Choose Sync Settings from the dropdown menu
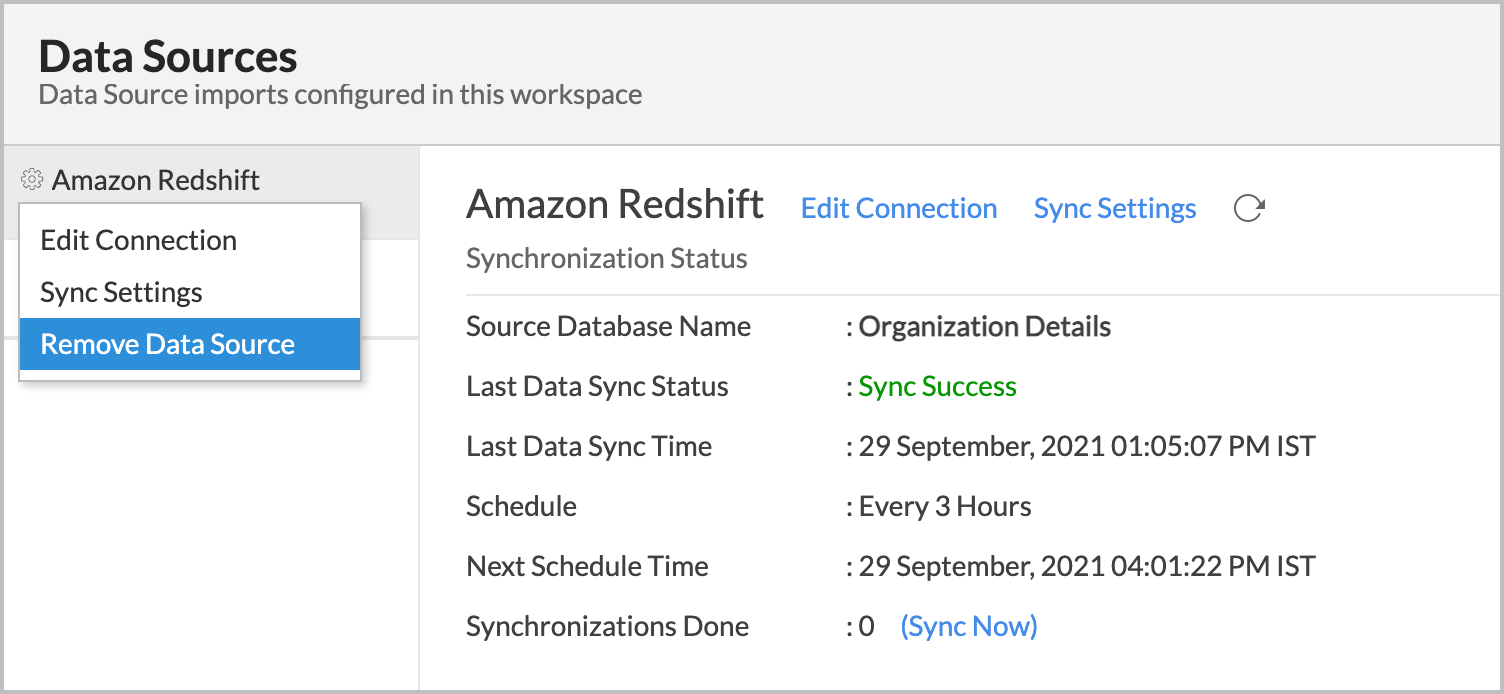 190,292
